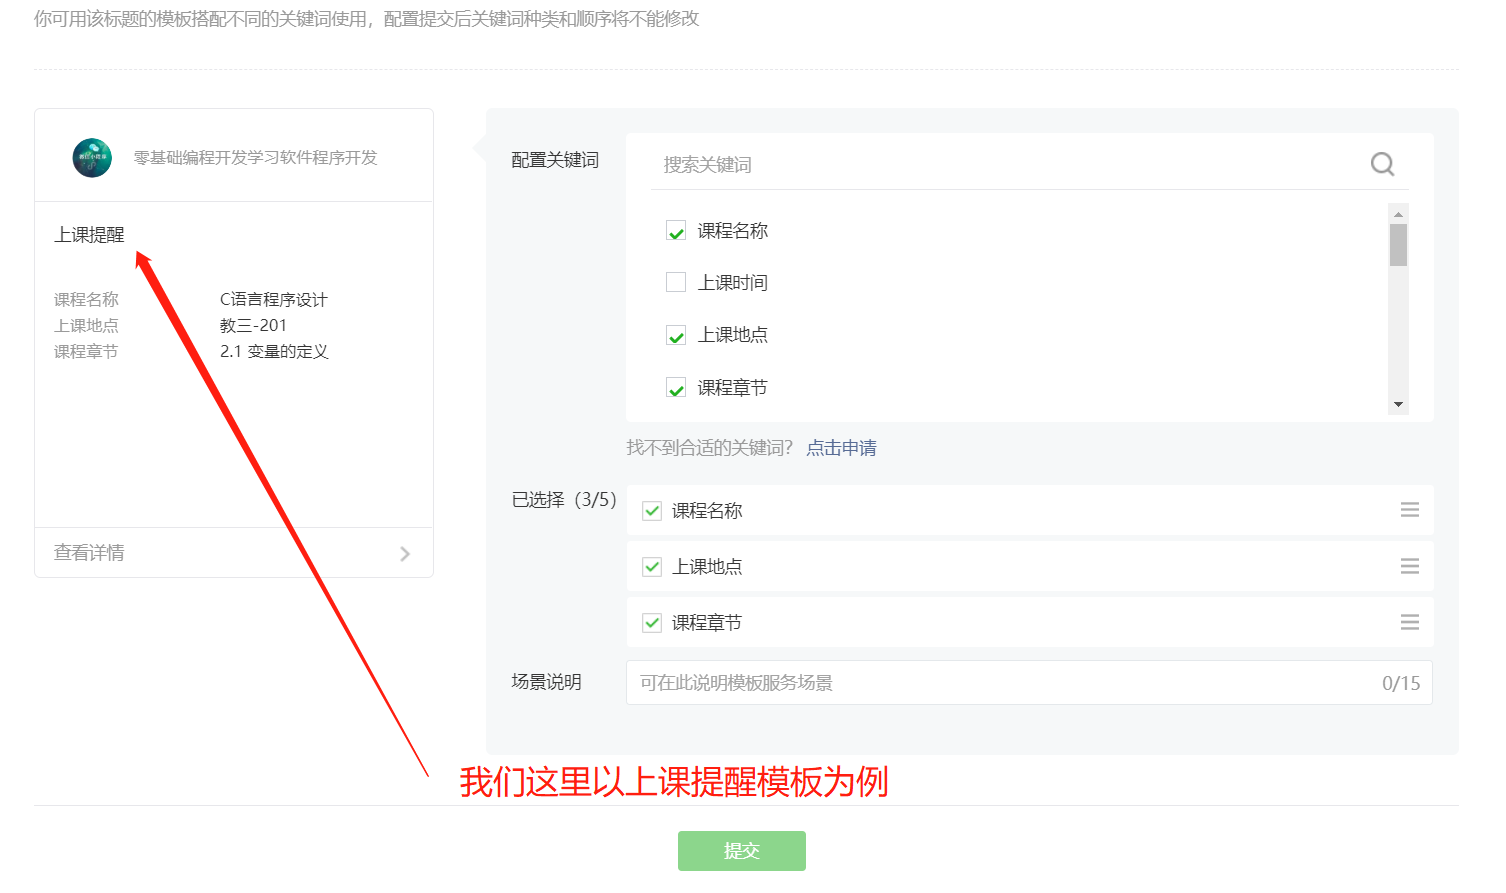The height and width of the screenshot is (893, 1506).
Task: Click the C语言程序设计 preview value
Action: click(x=274, y=300)
